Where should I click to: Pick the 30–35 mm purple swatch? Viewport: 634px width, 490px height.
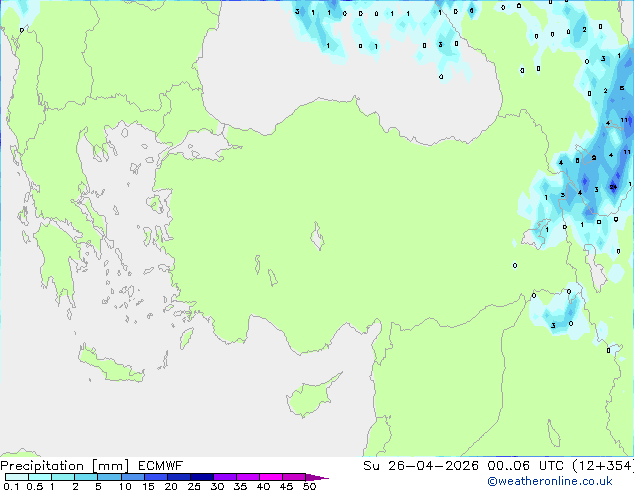[224, 477]
